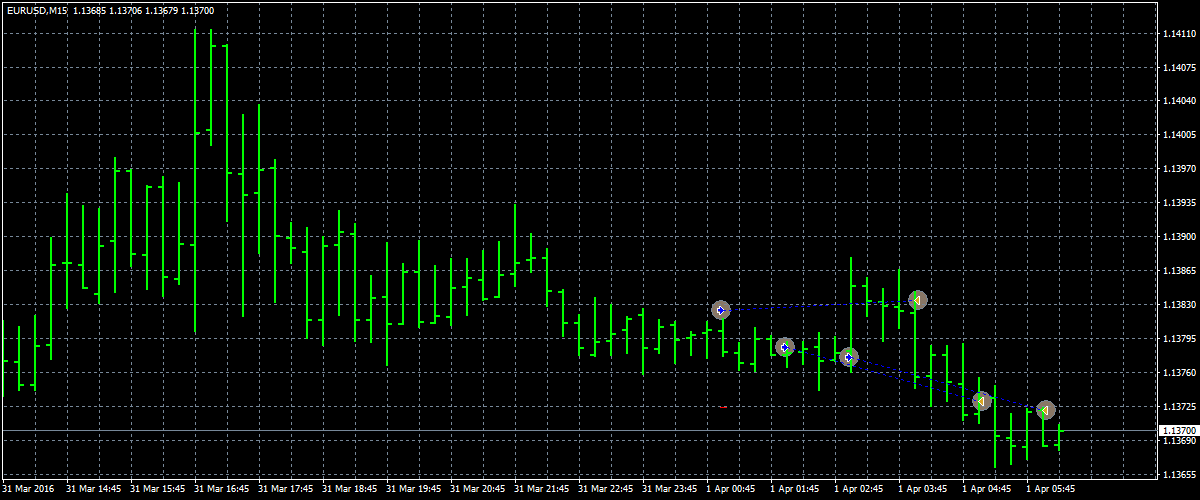Click the 1 Apr 02:45 time label
The height and width of the screenshot is (500, 1200).
tap(859, 490)
